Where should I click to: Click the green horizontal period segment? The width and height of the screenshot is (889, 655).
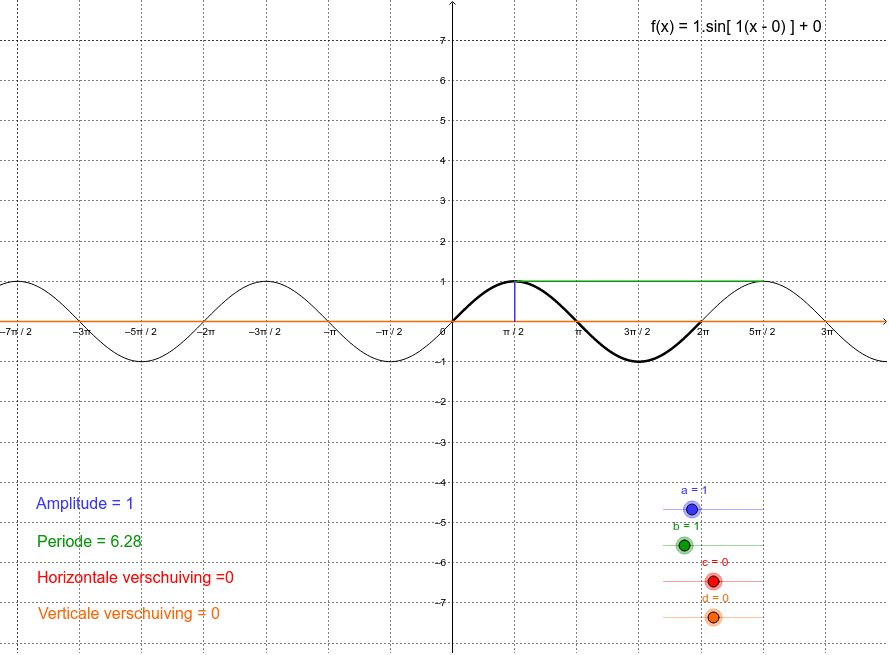point(640,281)
